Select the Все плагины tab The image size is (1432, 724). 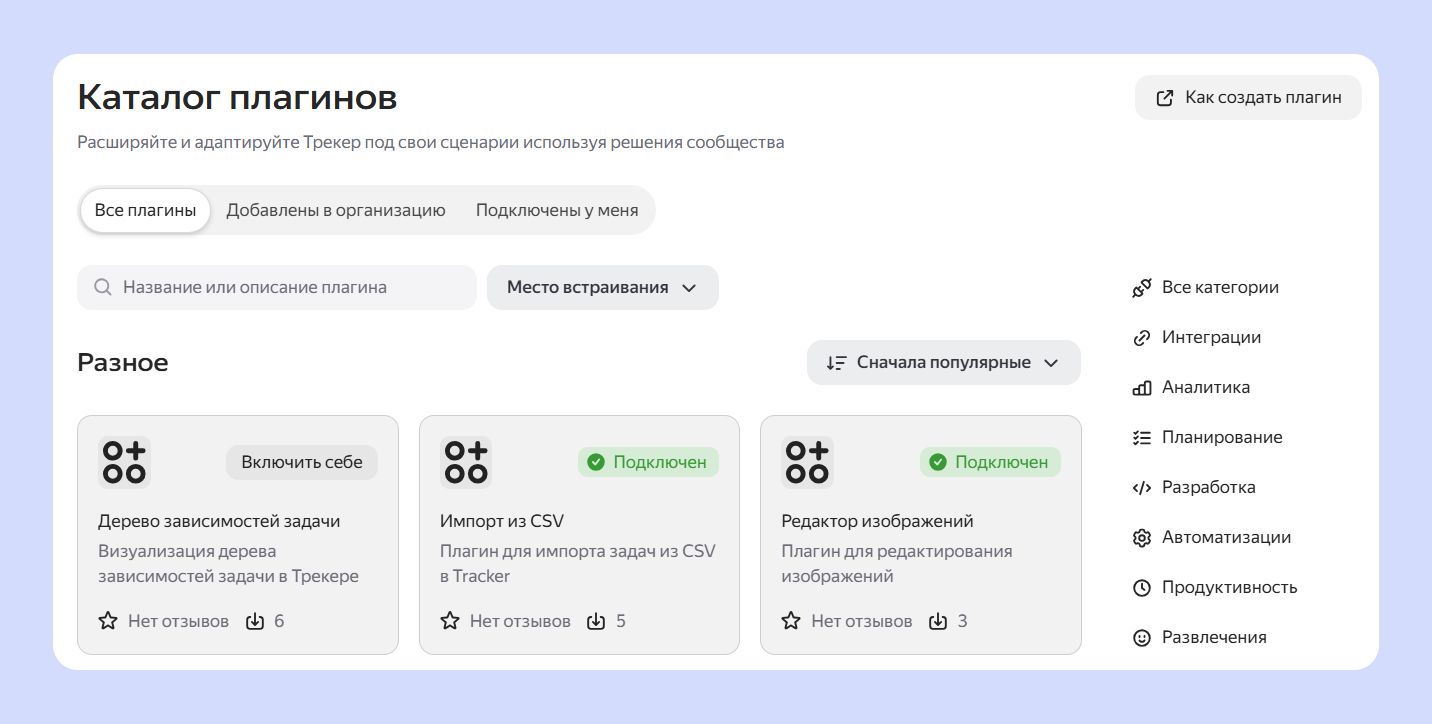pos(145,210)
